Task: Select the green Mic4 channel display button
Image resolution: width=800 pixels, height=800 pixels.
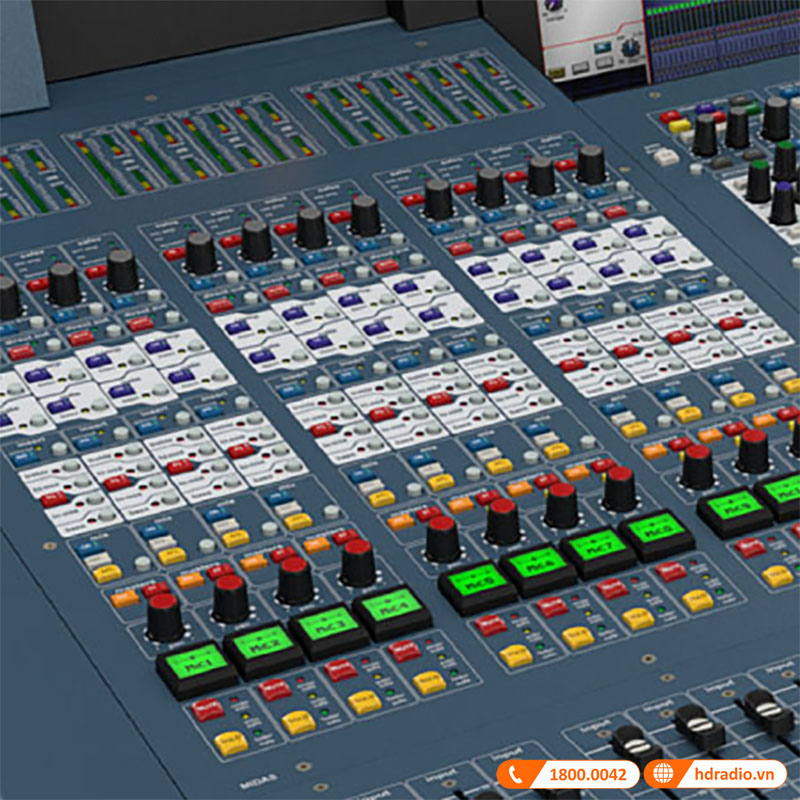Action: pyautogui.click(x=391, y=607)
